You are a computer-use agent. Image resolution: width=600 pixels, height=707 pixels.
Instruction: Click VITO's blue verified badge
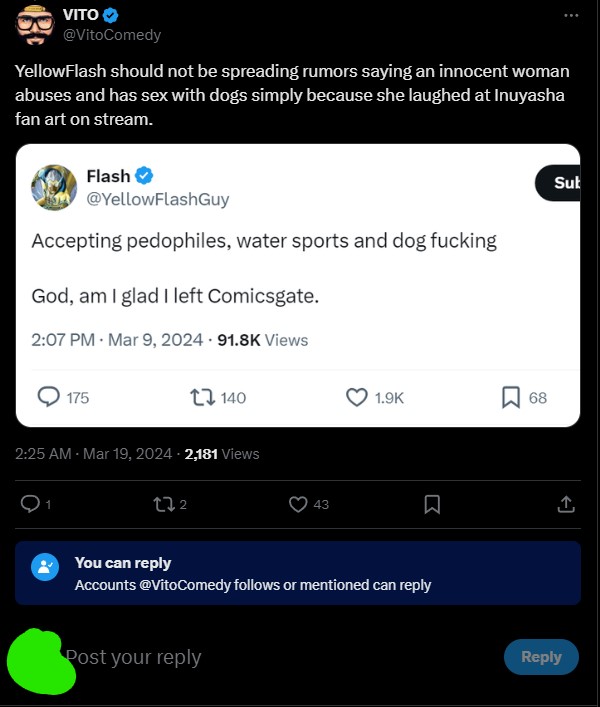point(110,15)
